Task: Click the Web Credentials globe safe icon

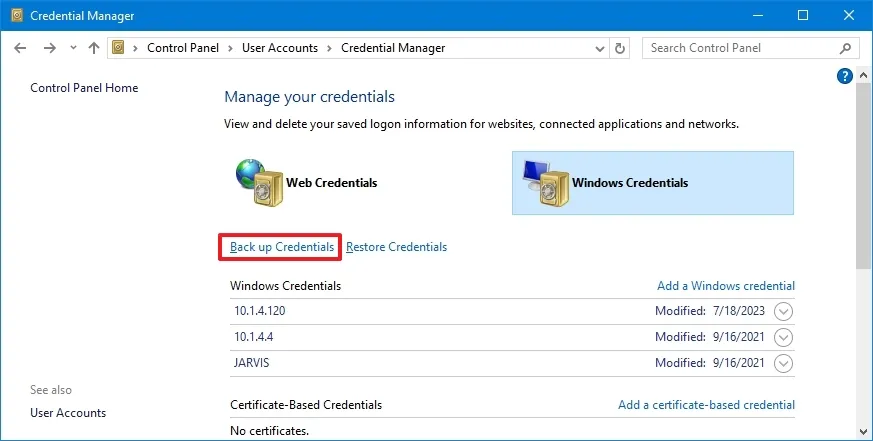Action: [x=259, y=183]
